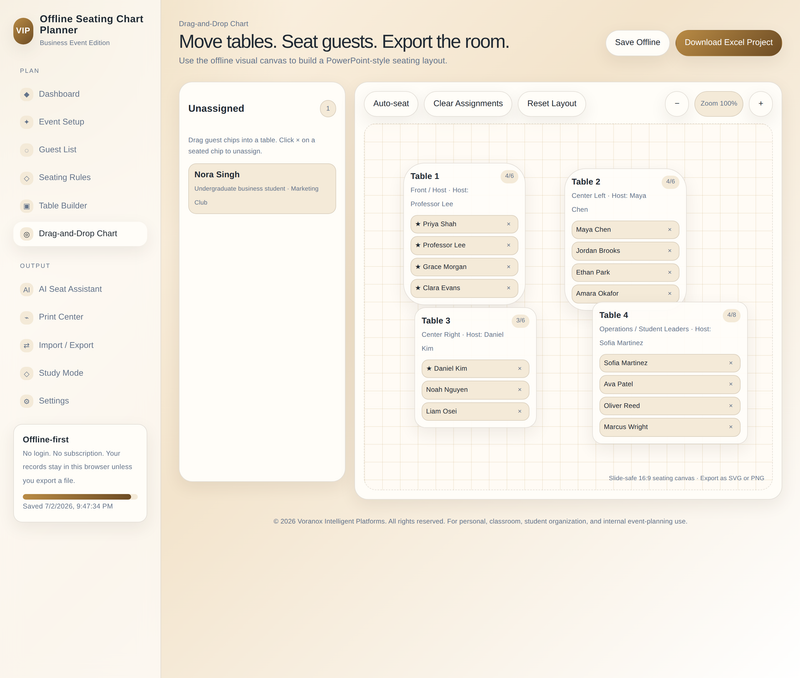Click the Import / Export arrows icon

[x=27, y=345]
